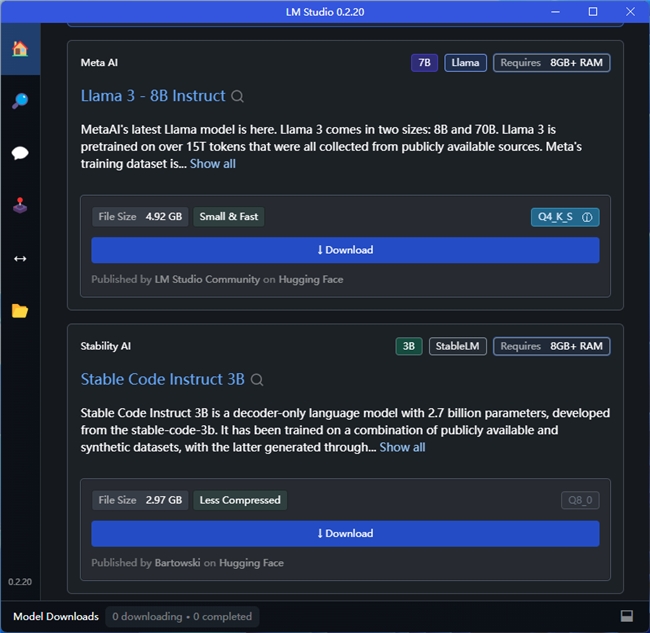Click the File Size 2.97 GB label
This screenshot has height=633, width=650.
coord(140,500)
